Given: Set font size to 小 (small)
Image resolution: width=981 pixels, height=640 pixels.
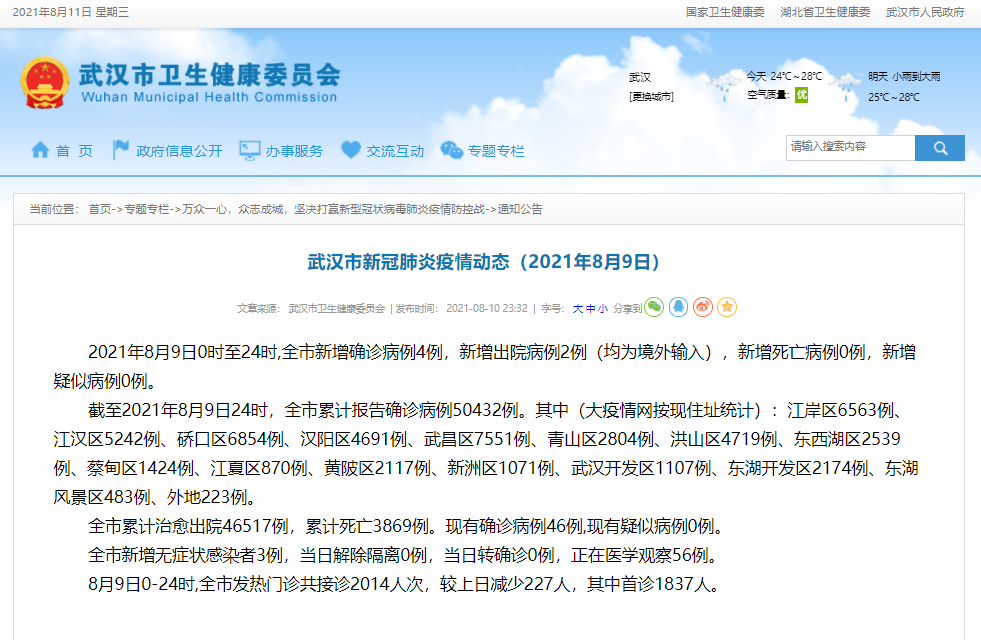Looking at the screenshot, I should point(602,309).
